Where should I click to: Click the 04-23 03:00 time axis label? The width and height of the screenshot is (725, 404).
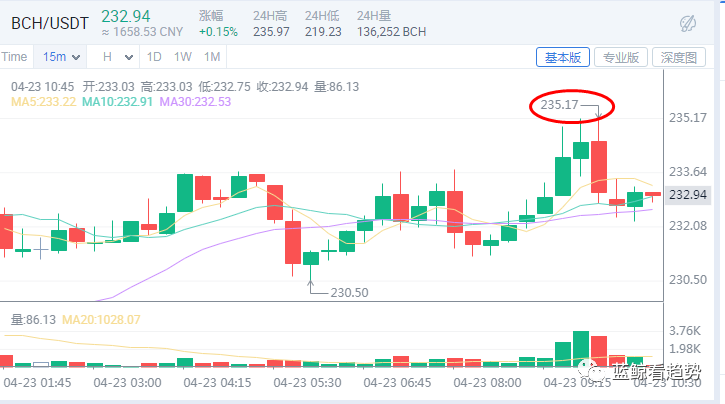click(x=127, y=383)
